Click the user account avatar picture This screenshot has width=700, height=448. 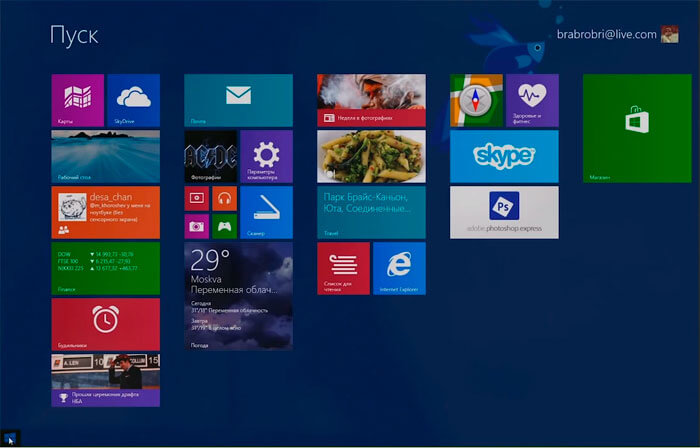pos(670,34)
